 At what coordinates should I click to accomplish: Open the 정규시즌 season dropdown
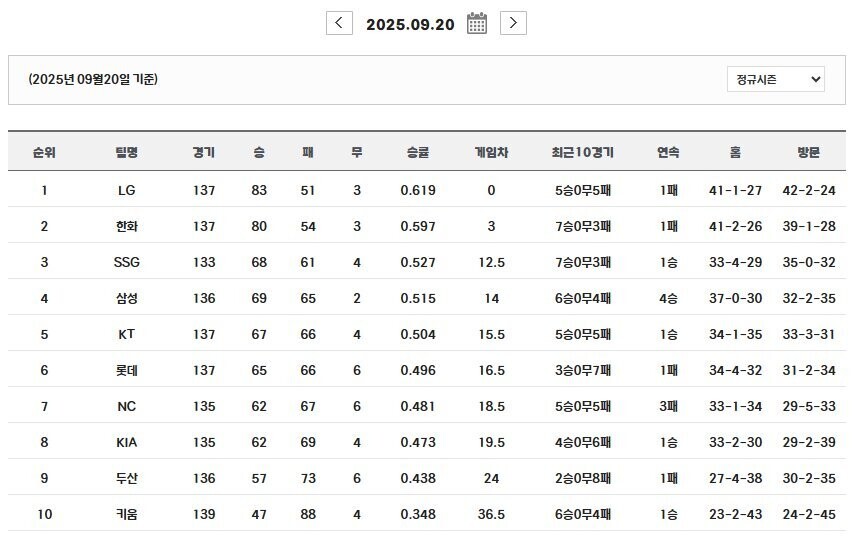775,79
